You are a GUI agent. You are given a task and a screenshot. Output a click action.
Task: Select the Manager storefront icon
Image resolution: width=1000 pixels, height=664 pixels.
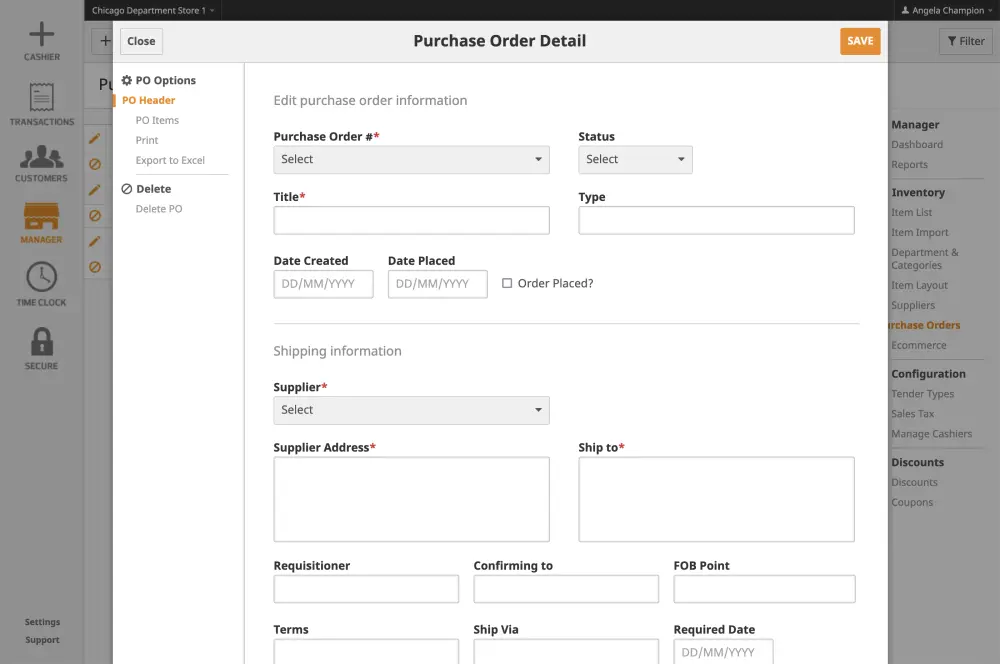click(x=41, y=216)
